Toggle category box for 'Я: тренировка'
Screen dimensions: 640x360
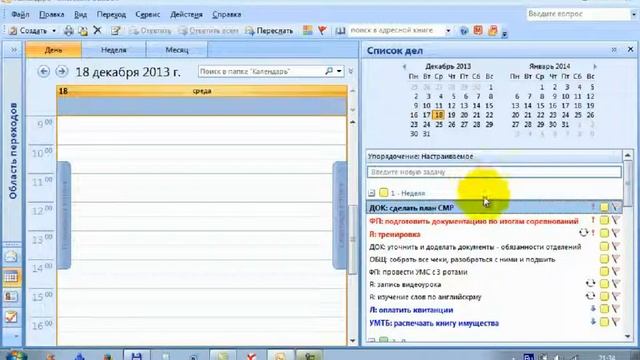[x=604, y=233]
